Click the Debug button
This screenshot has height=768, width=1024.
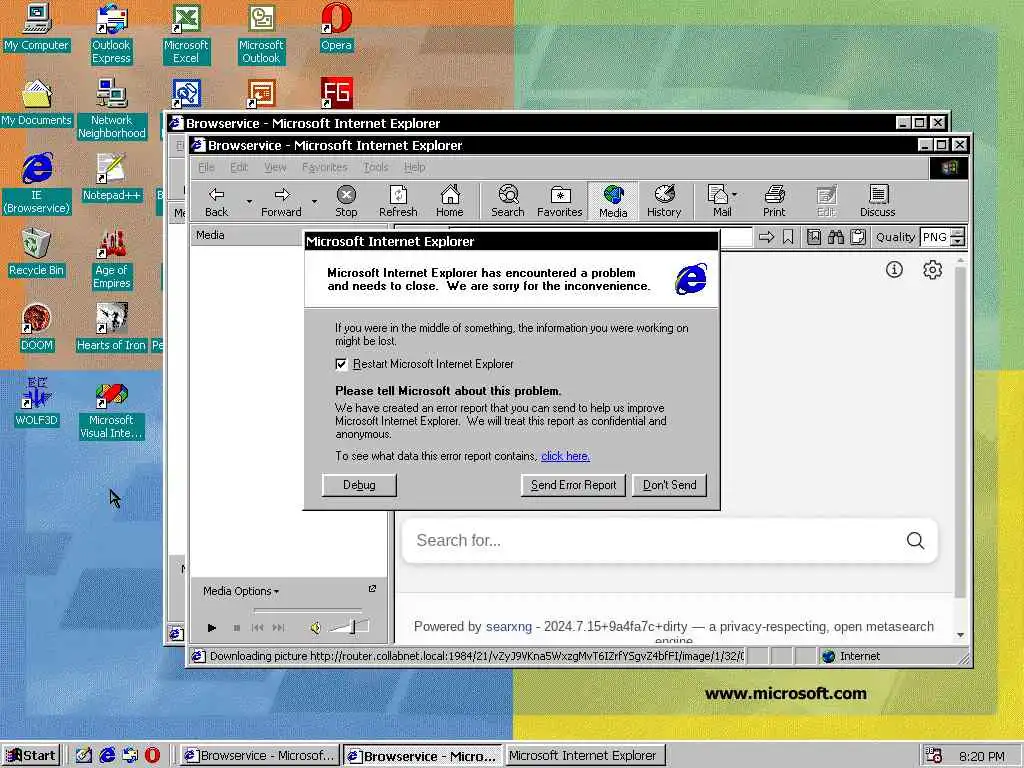click(x=359, y=485)
